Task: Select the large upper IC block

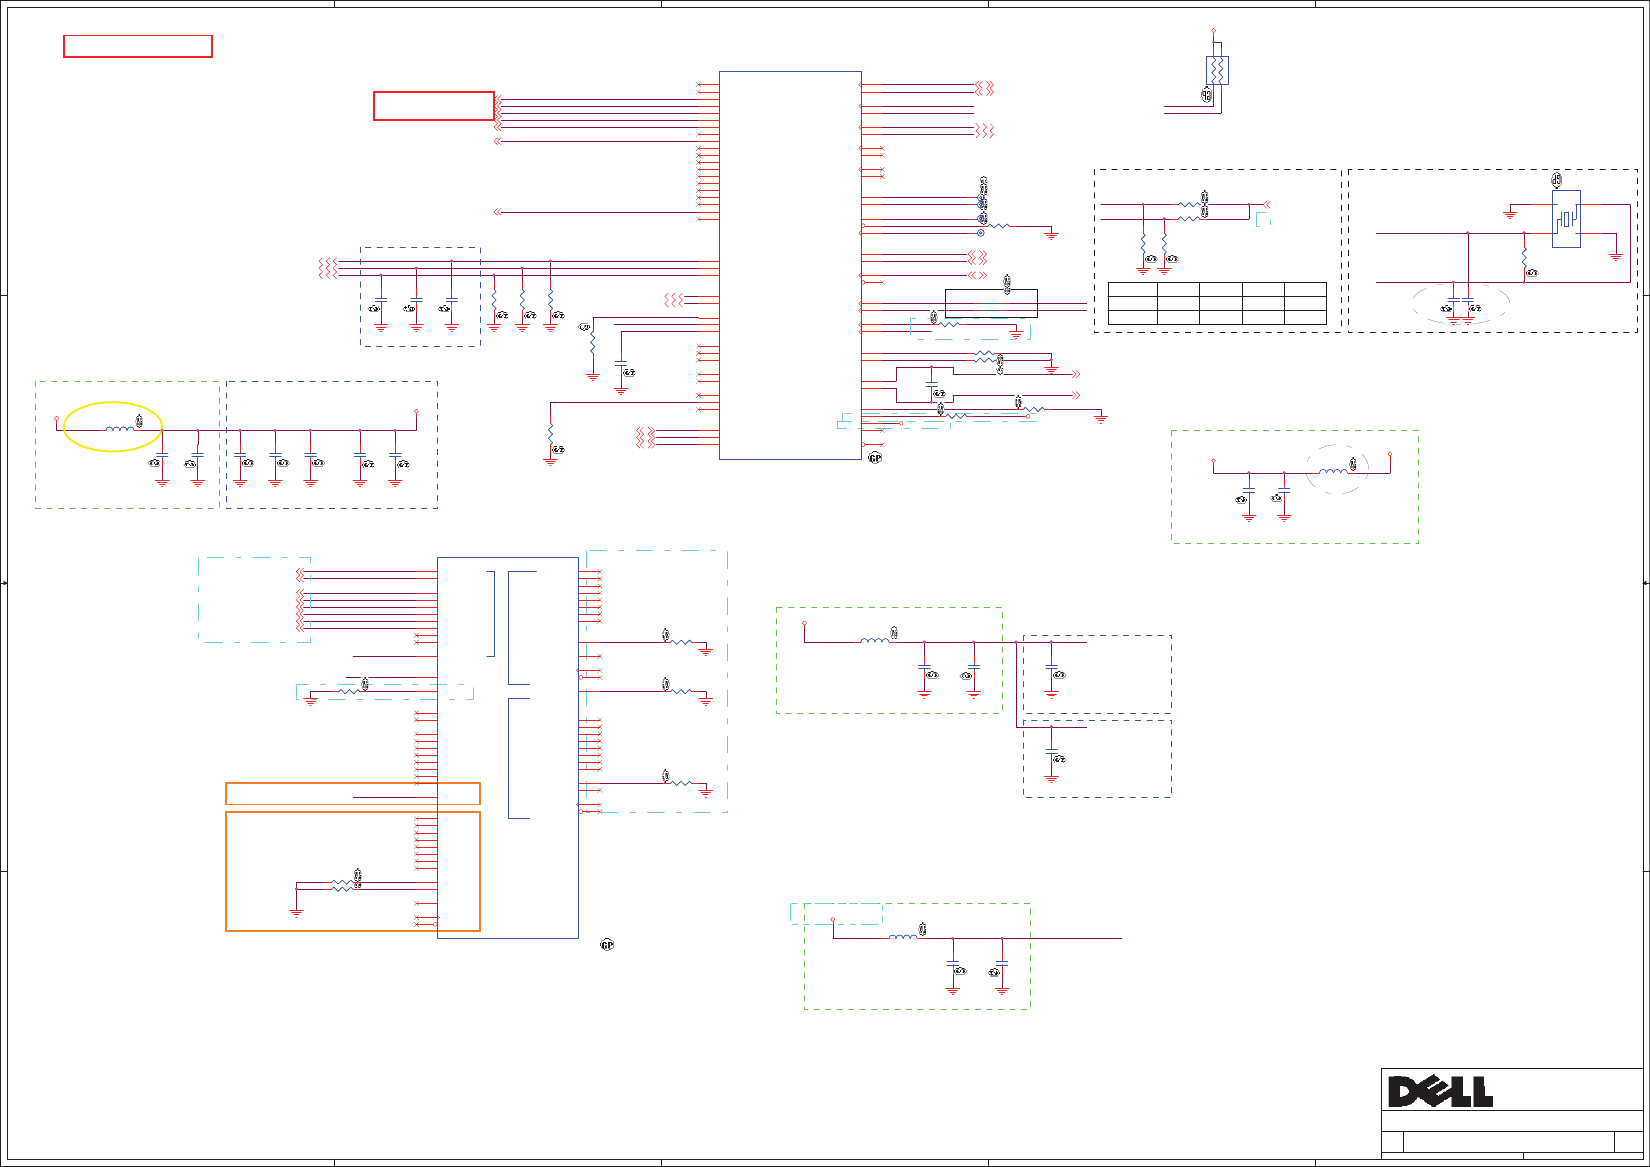Action: (790, 265)
